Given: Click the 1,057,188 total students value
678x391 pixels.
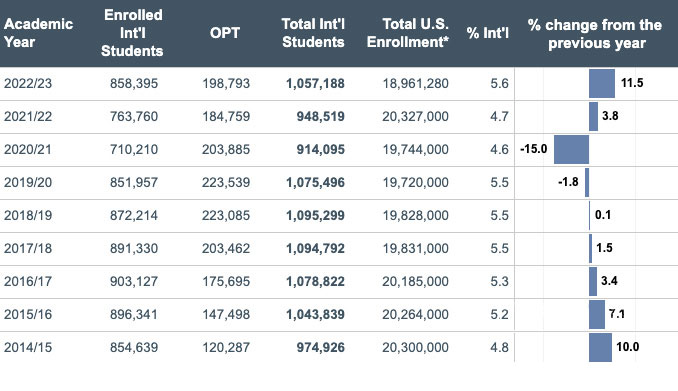Looking at the screenshot, I should coord(315,83).
